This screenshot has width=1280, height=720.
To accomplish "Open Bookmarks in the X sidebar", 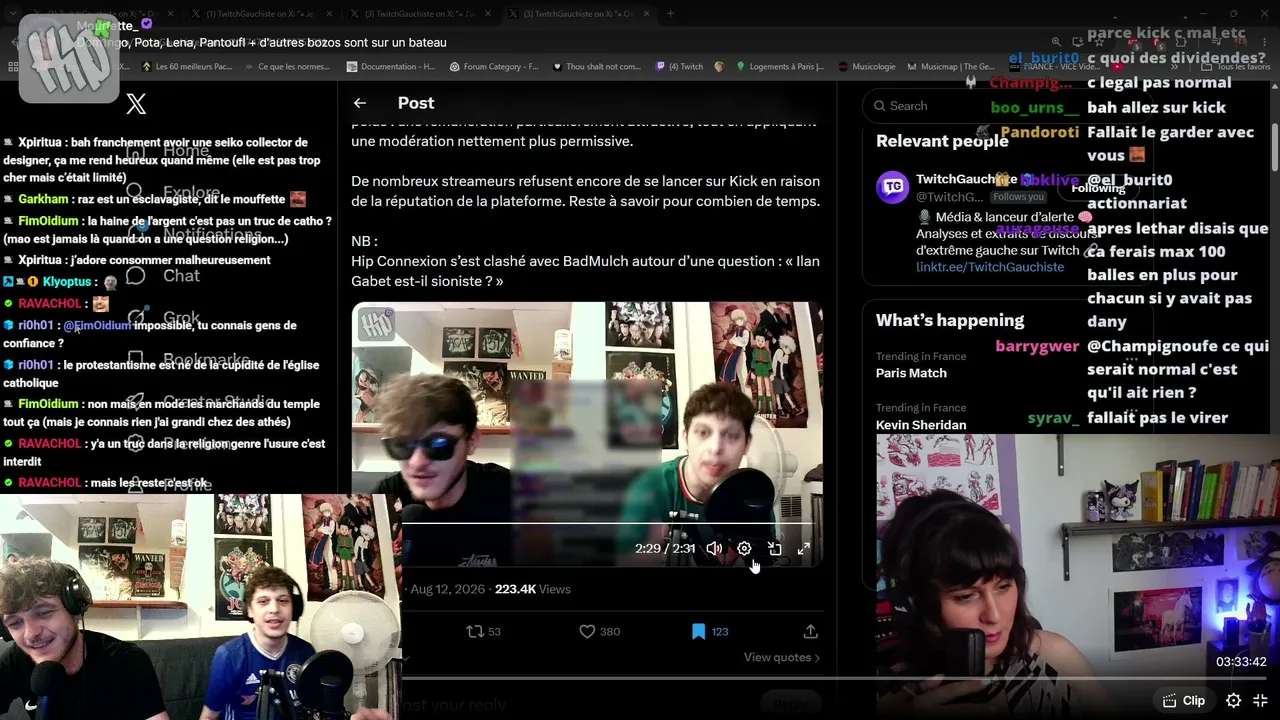I will coord(189,360).
